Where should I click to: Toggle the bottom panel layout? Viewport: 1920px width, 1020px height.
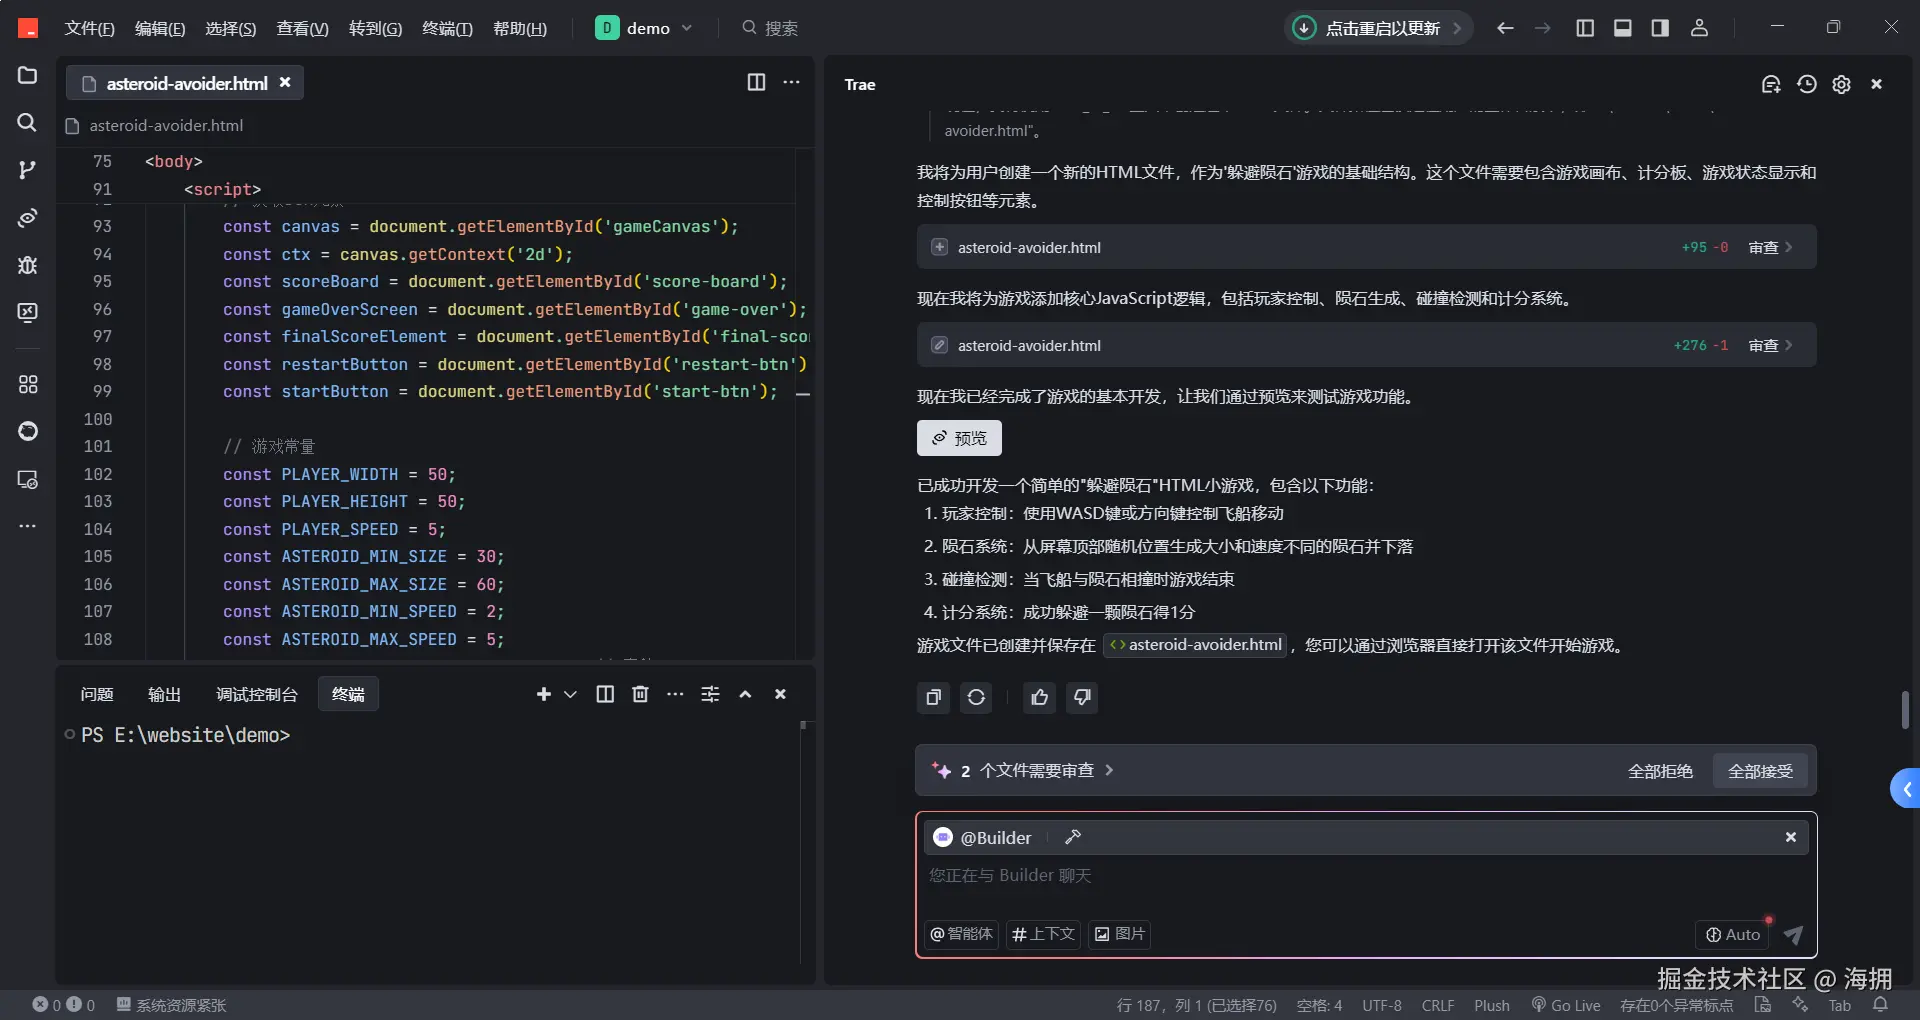[x=1622, y=28]
